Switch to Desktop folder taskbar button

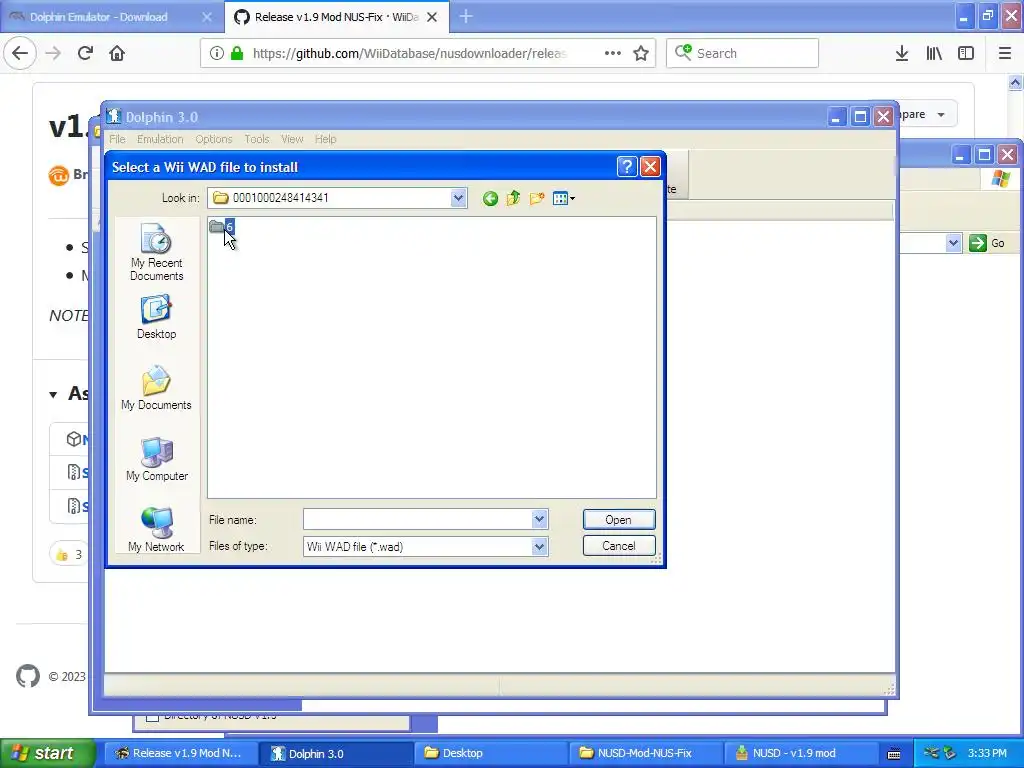coord(490,753)
